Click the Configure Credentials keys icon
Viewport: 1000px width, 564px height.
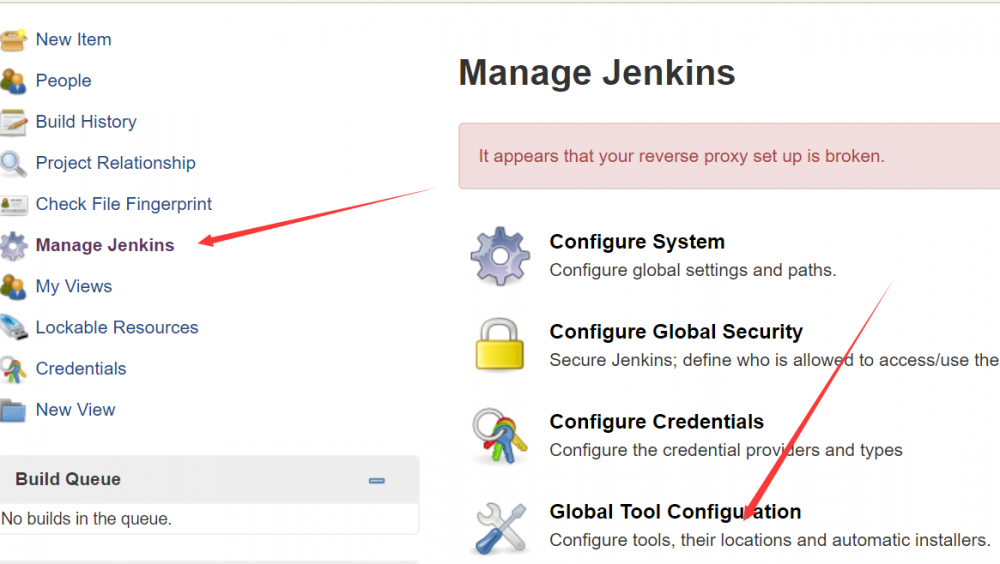click(499, 436)
